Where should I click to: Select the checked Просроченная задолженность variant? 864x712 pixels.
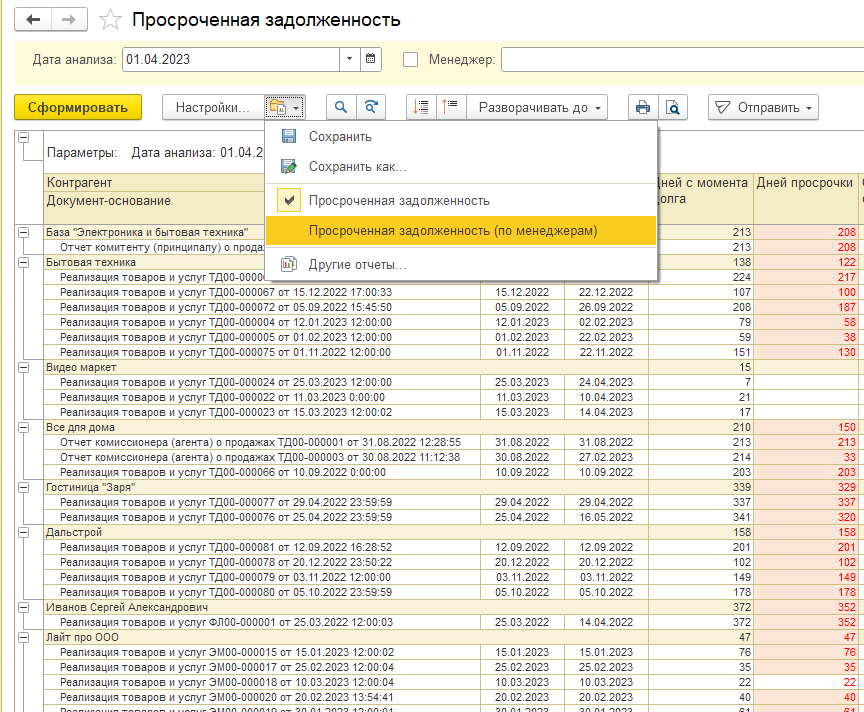pyautogui.click(x=461, y=201)
